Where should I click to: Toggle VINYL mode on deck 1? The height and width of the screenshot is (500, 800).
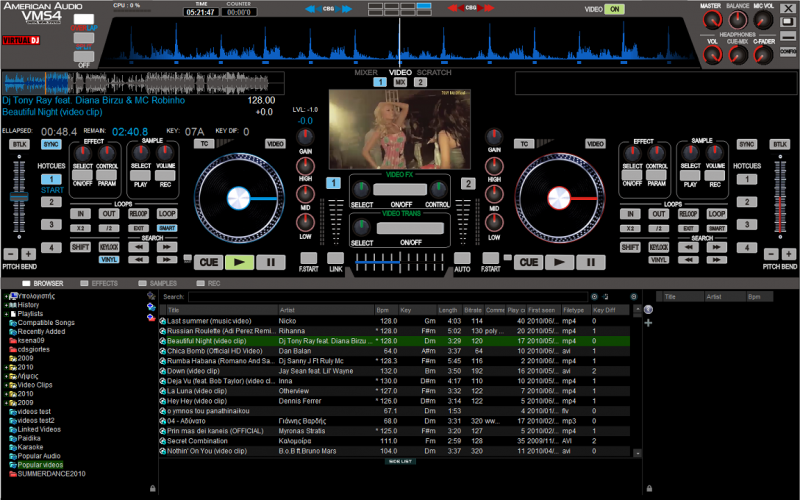(x=109, y=260)
